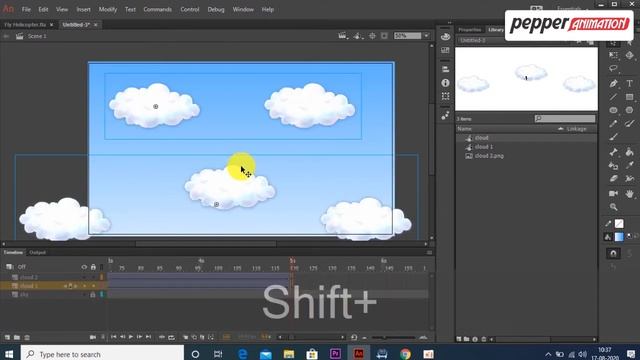Open the Window menu

(243, 9)
